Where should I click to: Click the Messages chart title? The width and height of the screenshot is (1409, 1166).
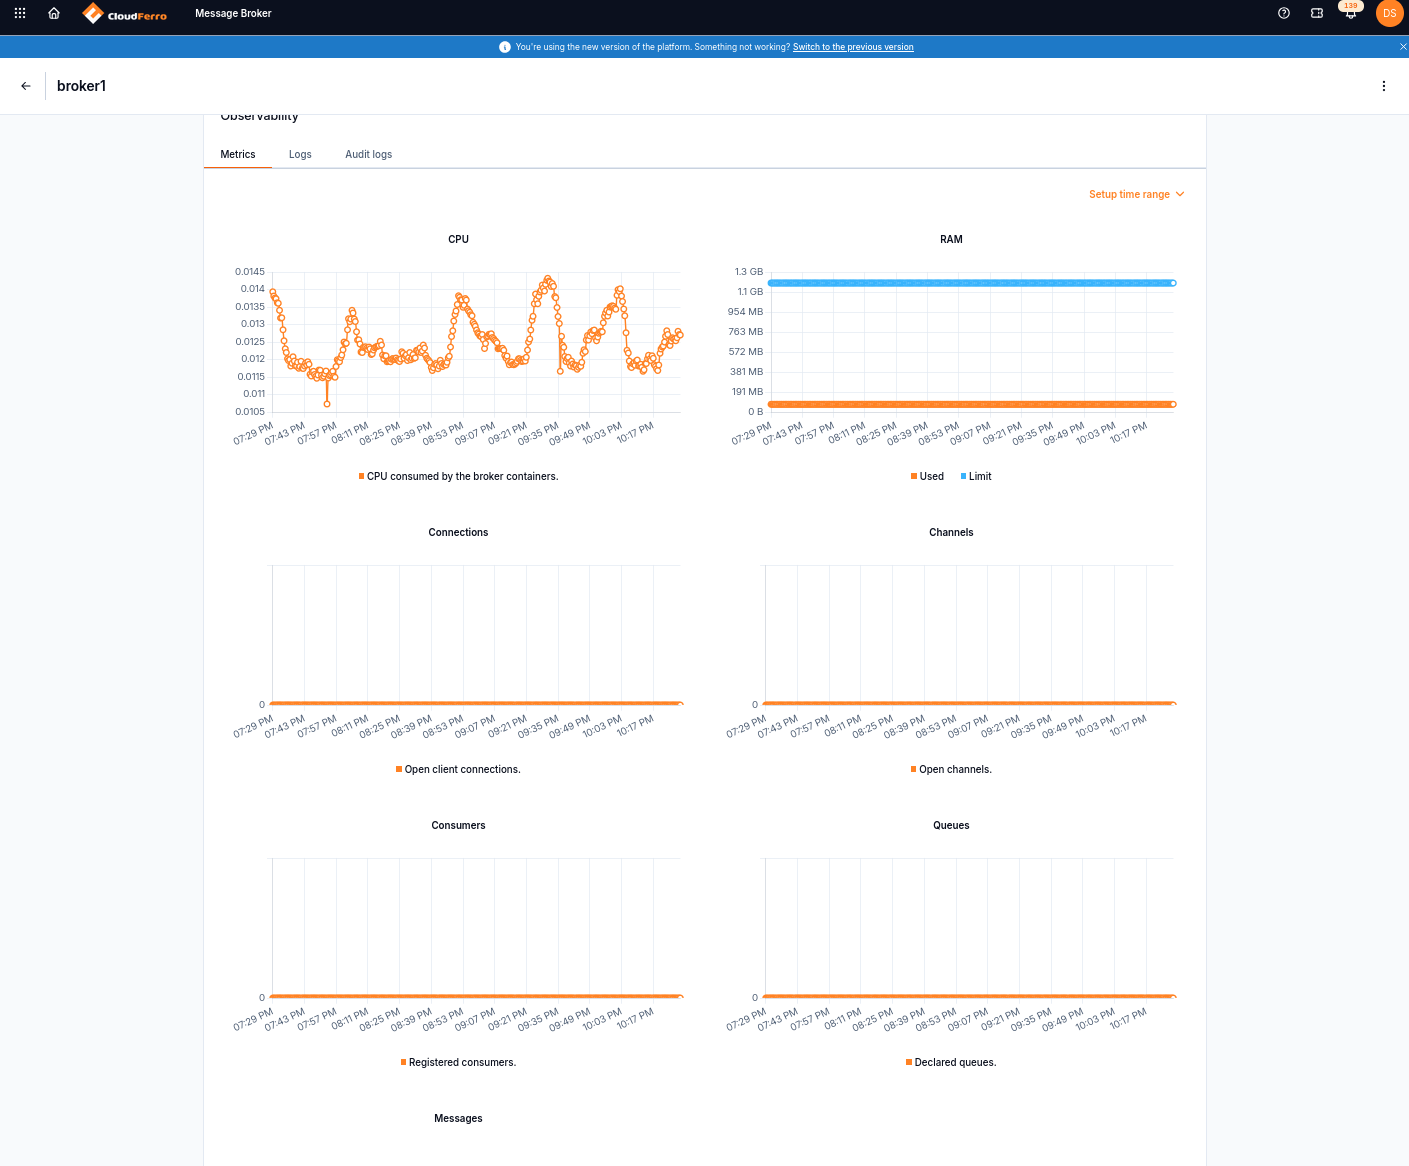459,1118
